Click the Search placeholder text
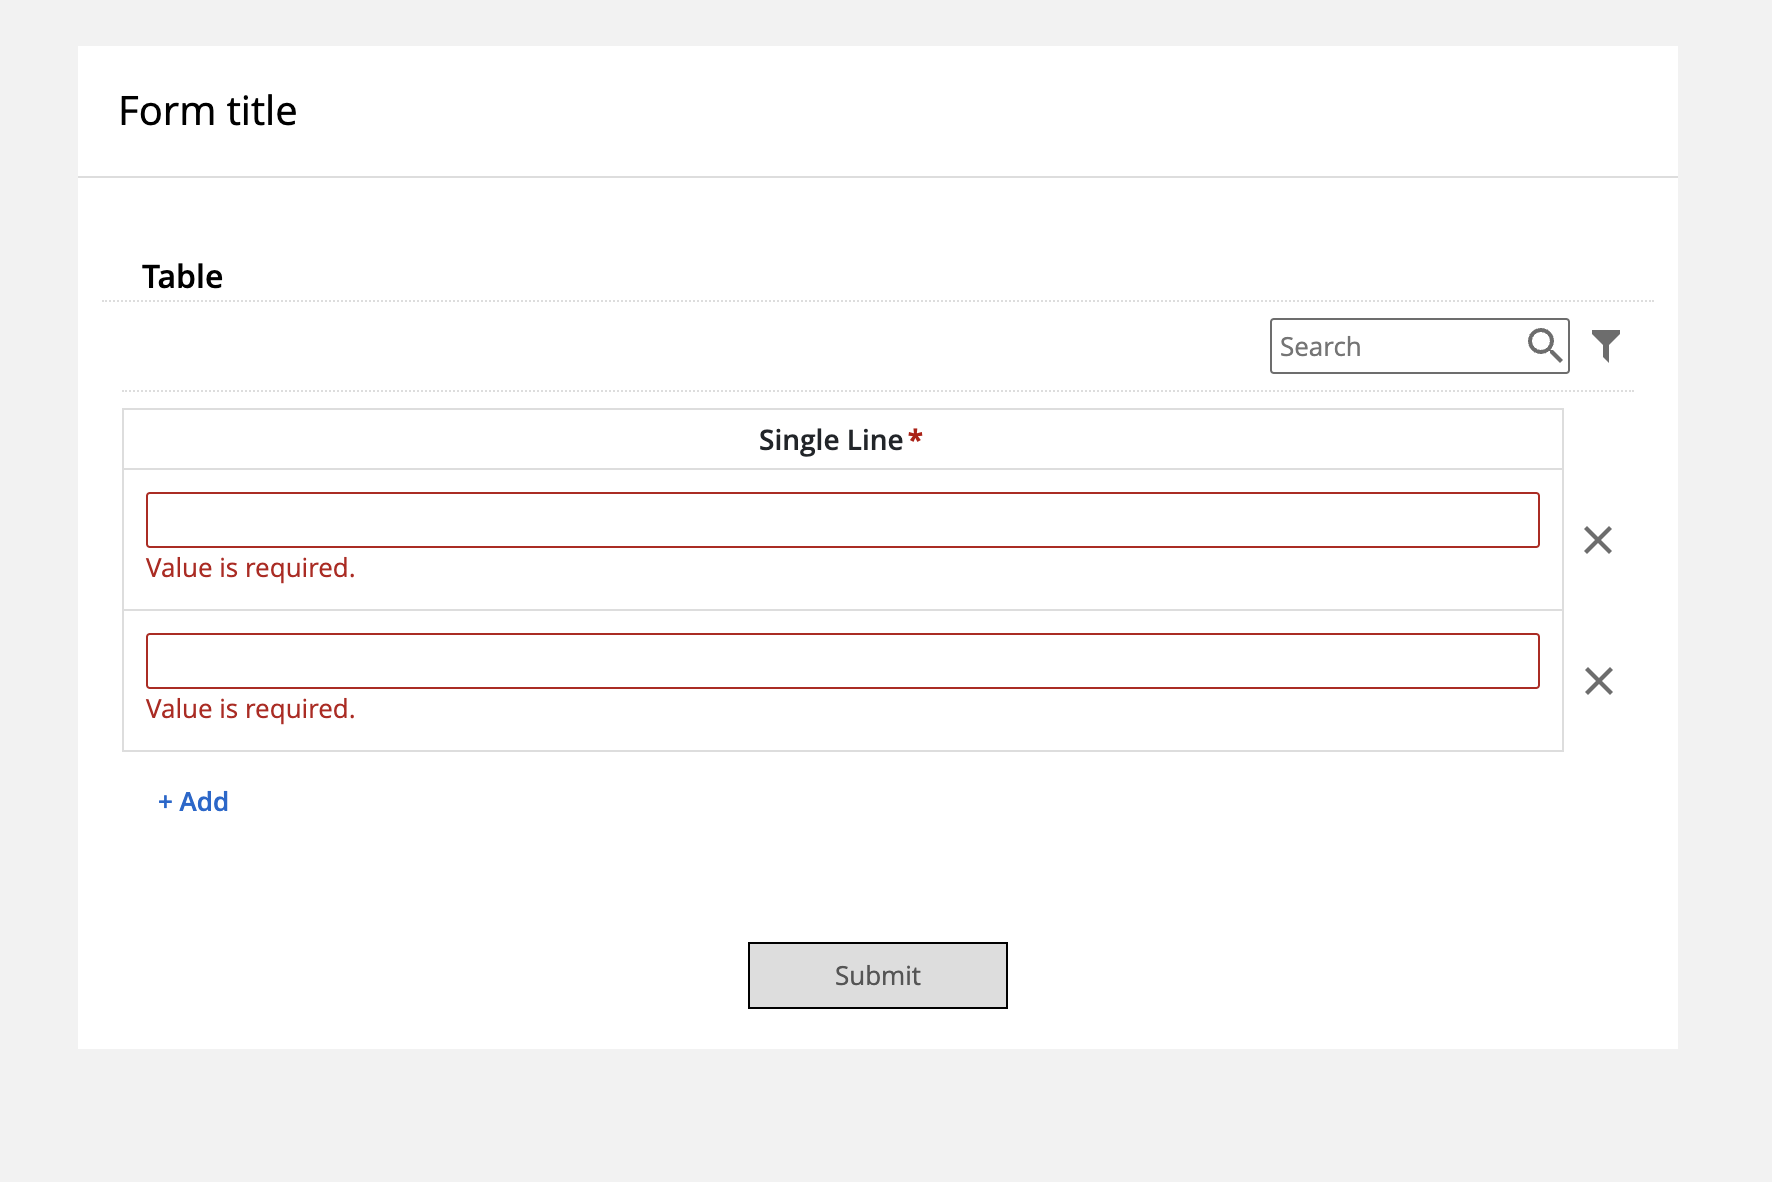The image size is (1772, 1182). tap(1320, 347)
